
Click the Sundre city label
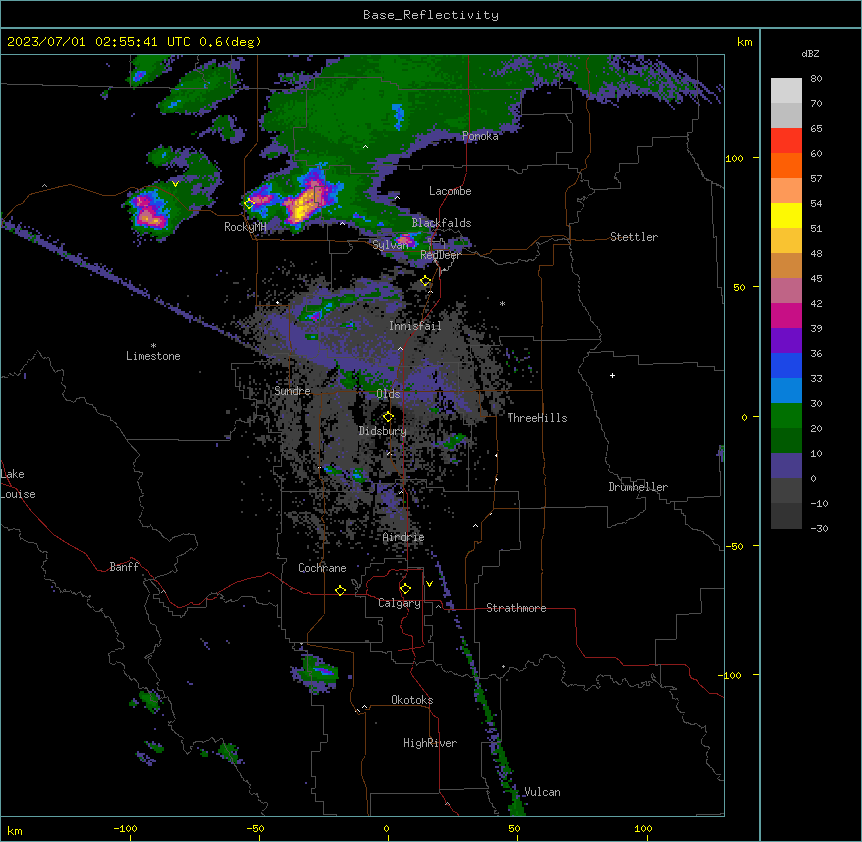(x=292, y=391)
